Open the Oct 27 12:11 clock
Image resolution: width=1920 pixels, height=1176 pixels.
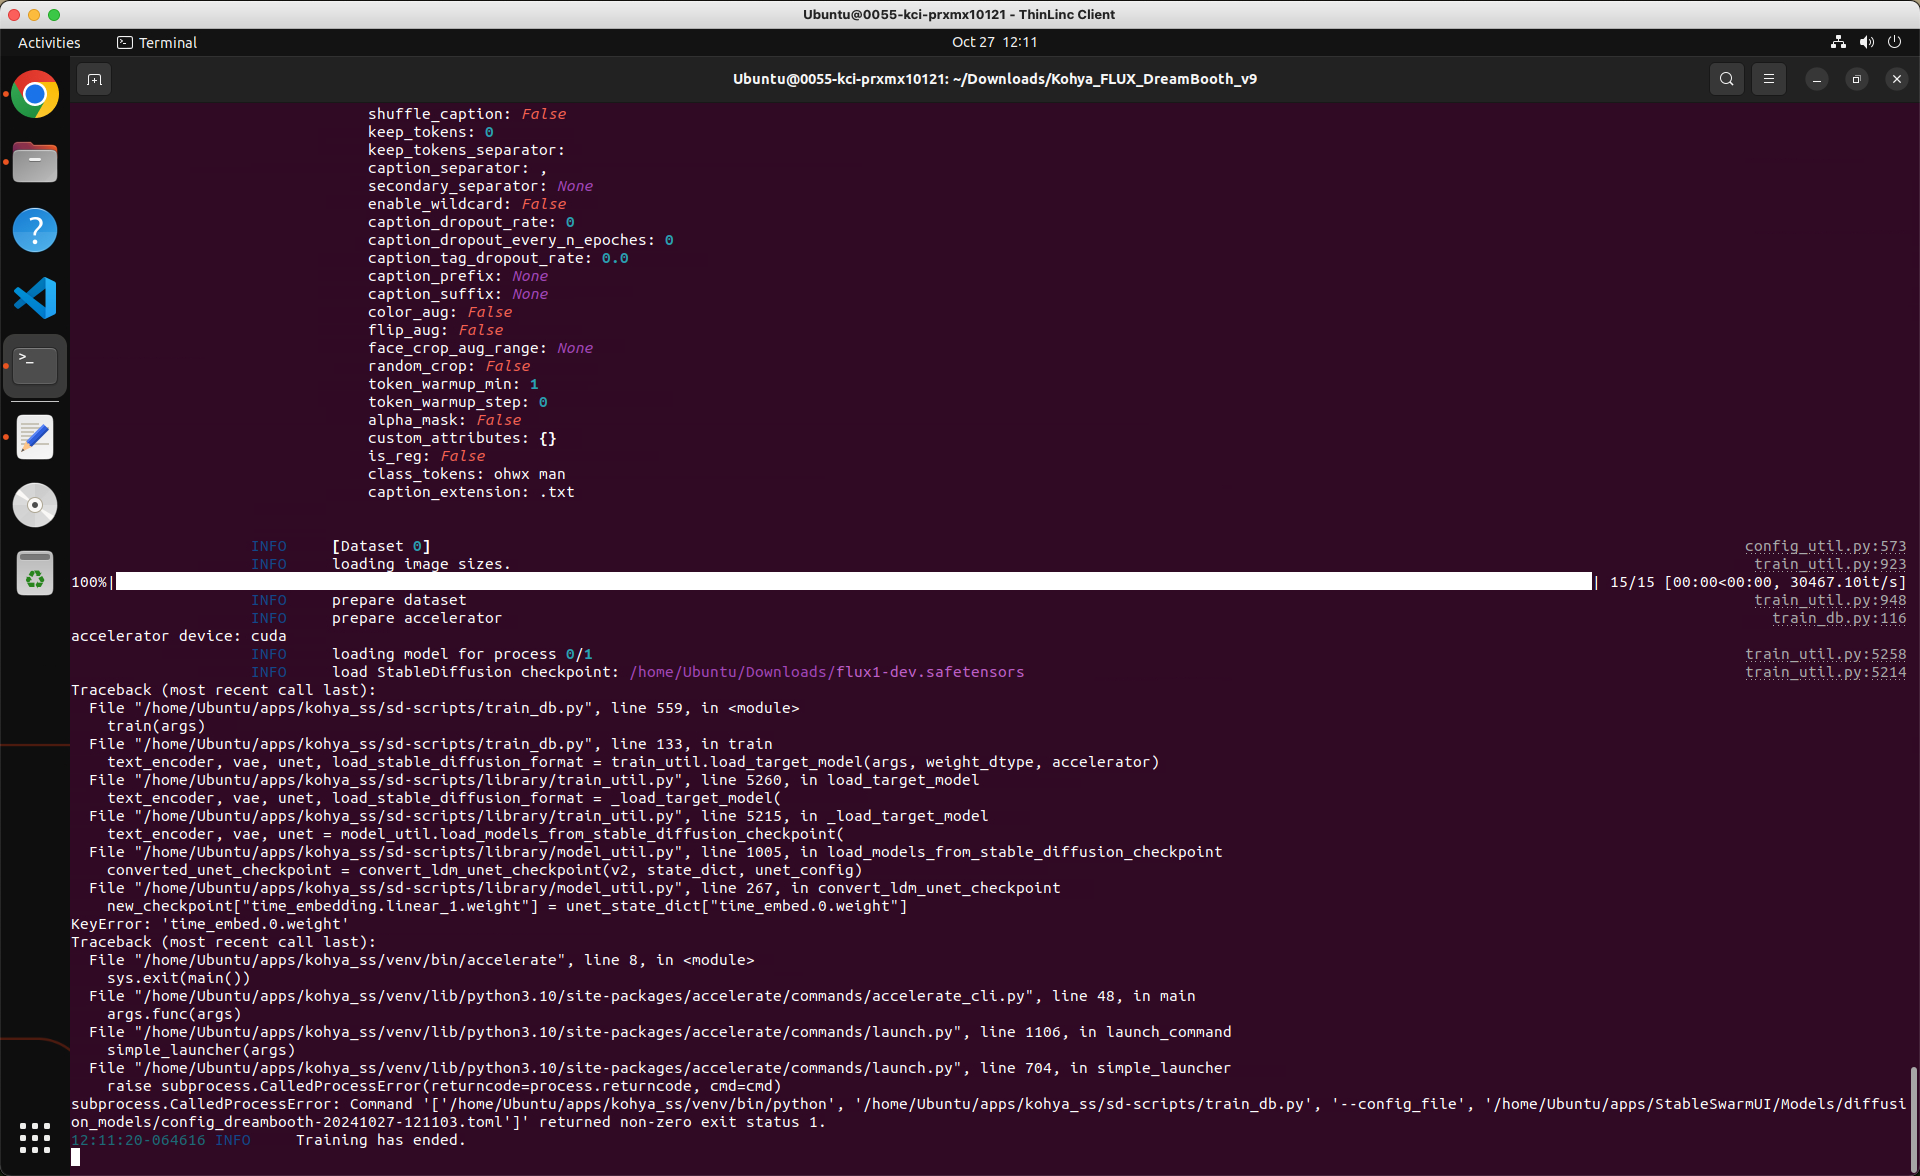994,42
